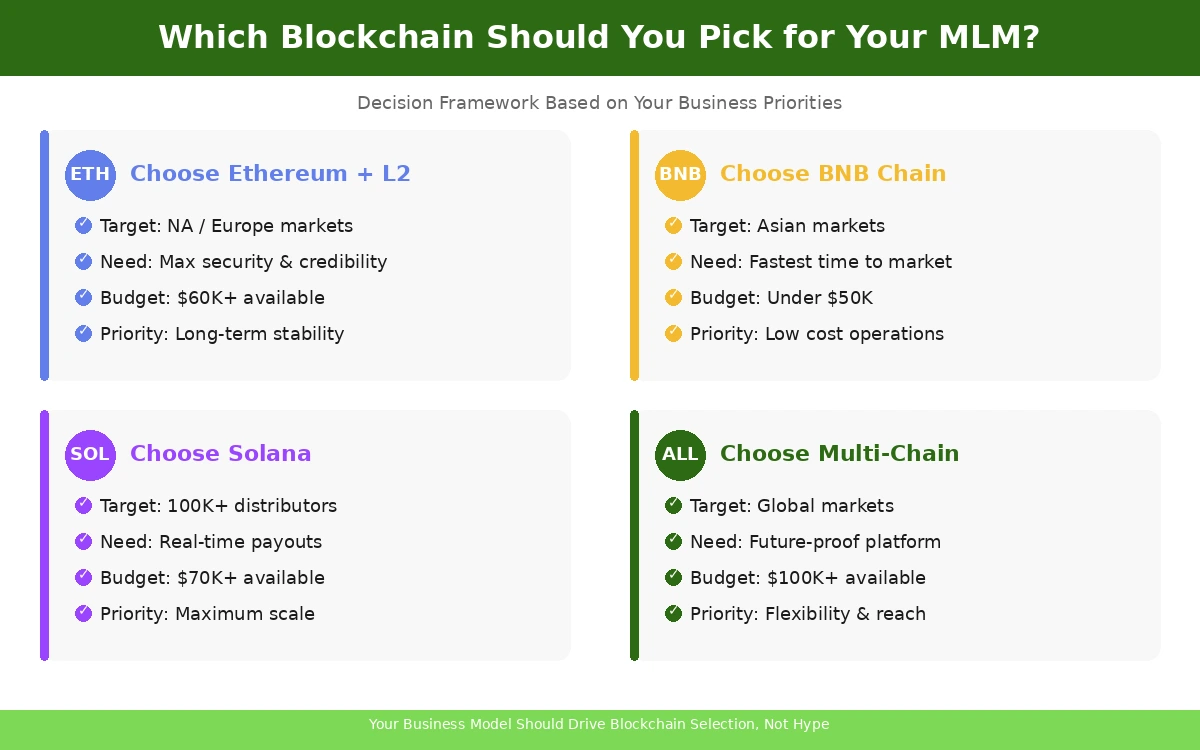
Task: Click the blue accent bar on Ethereum card
Action: 44,255
